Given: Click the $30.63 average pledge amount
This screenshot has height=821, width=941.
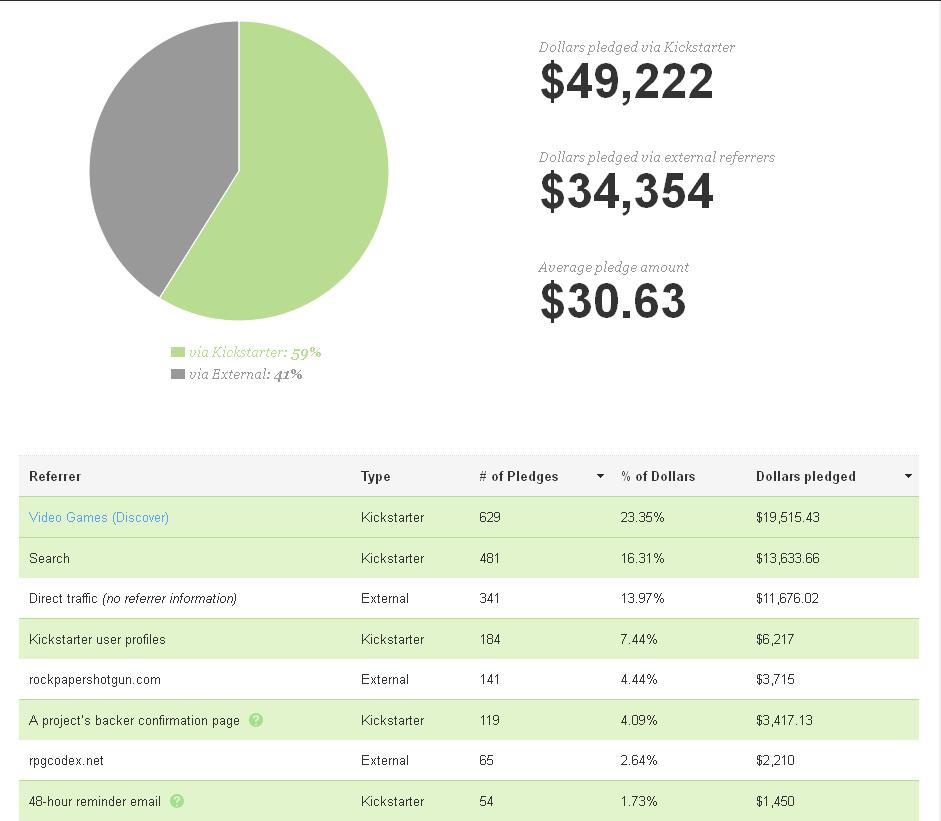Looking at the screenshot, I should [x=612, y=303].
